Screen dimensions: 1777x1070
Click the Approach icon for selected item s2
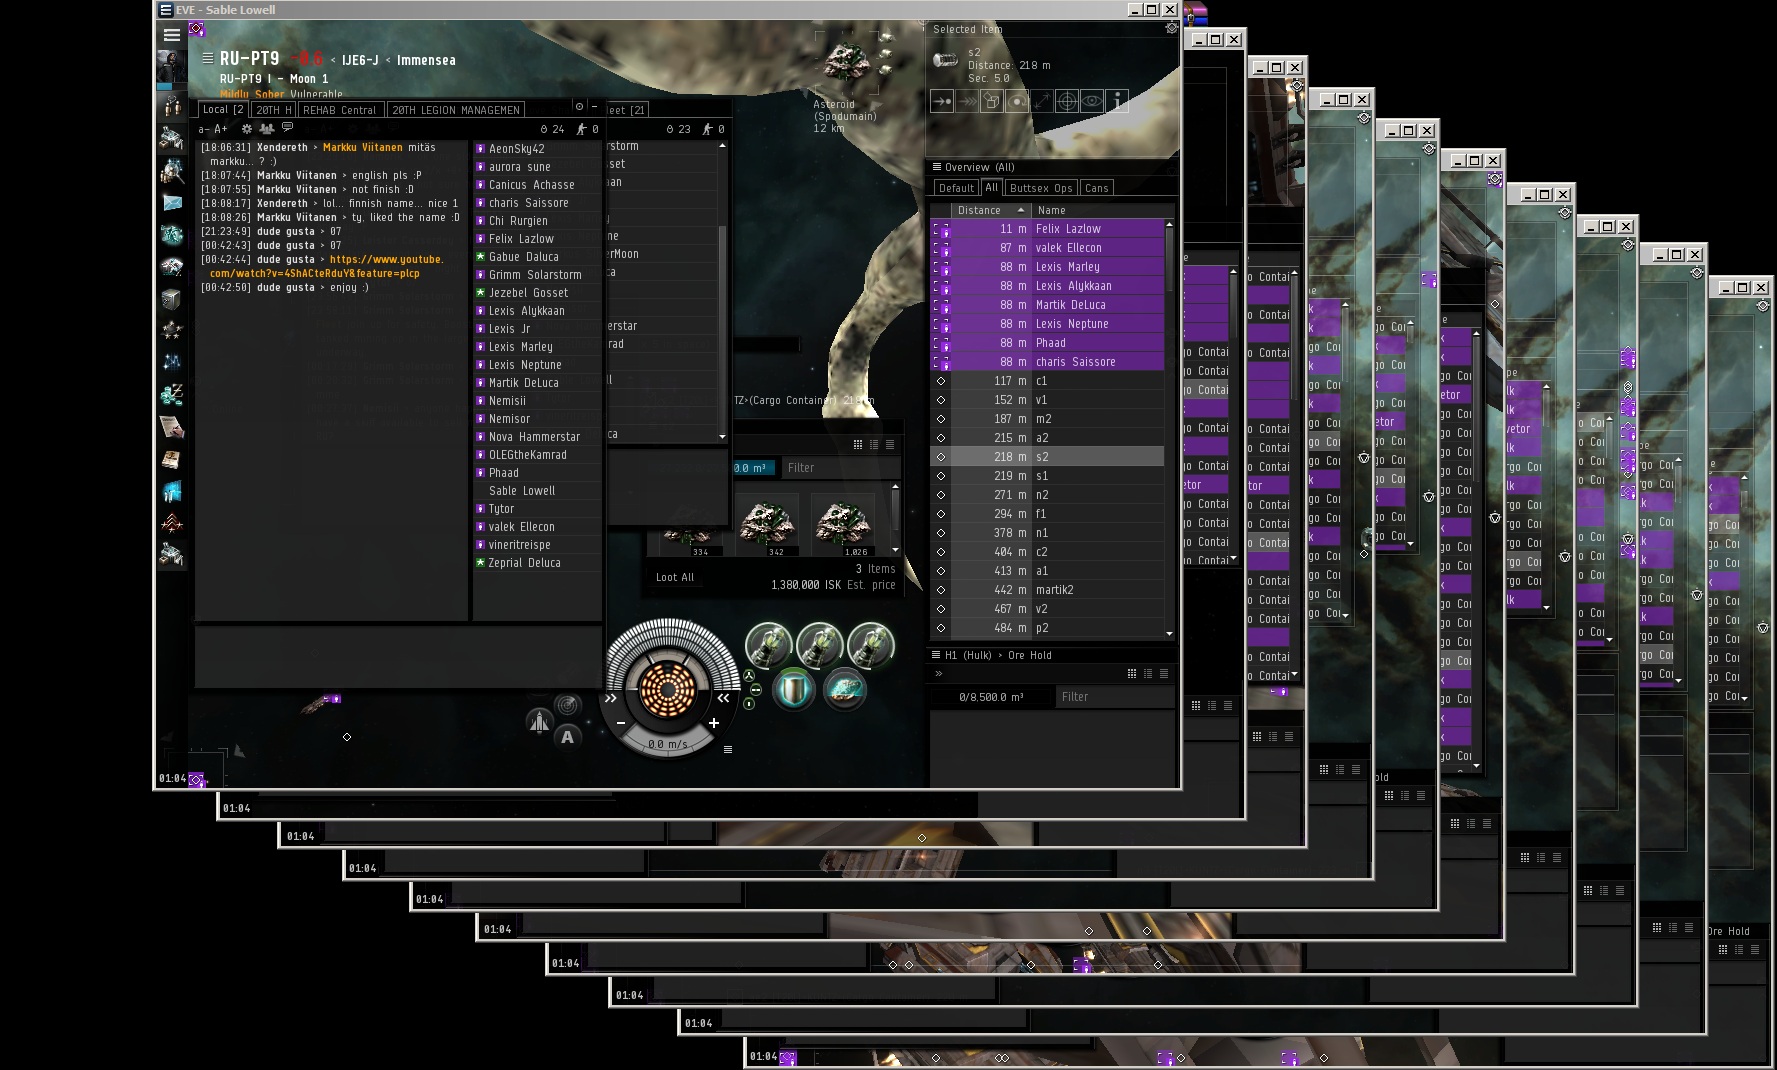point(942,101)
